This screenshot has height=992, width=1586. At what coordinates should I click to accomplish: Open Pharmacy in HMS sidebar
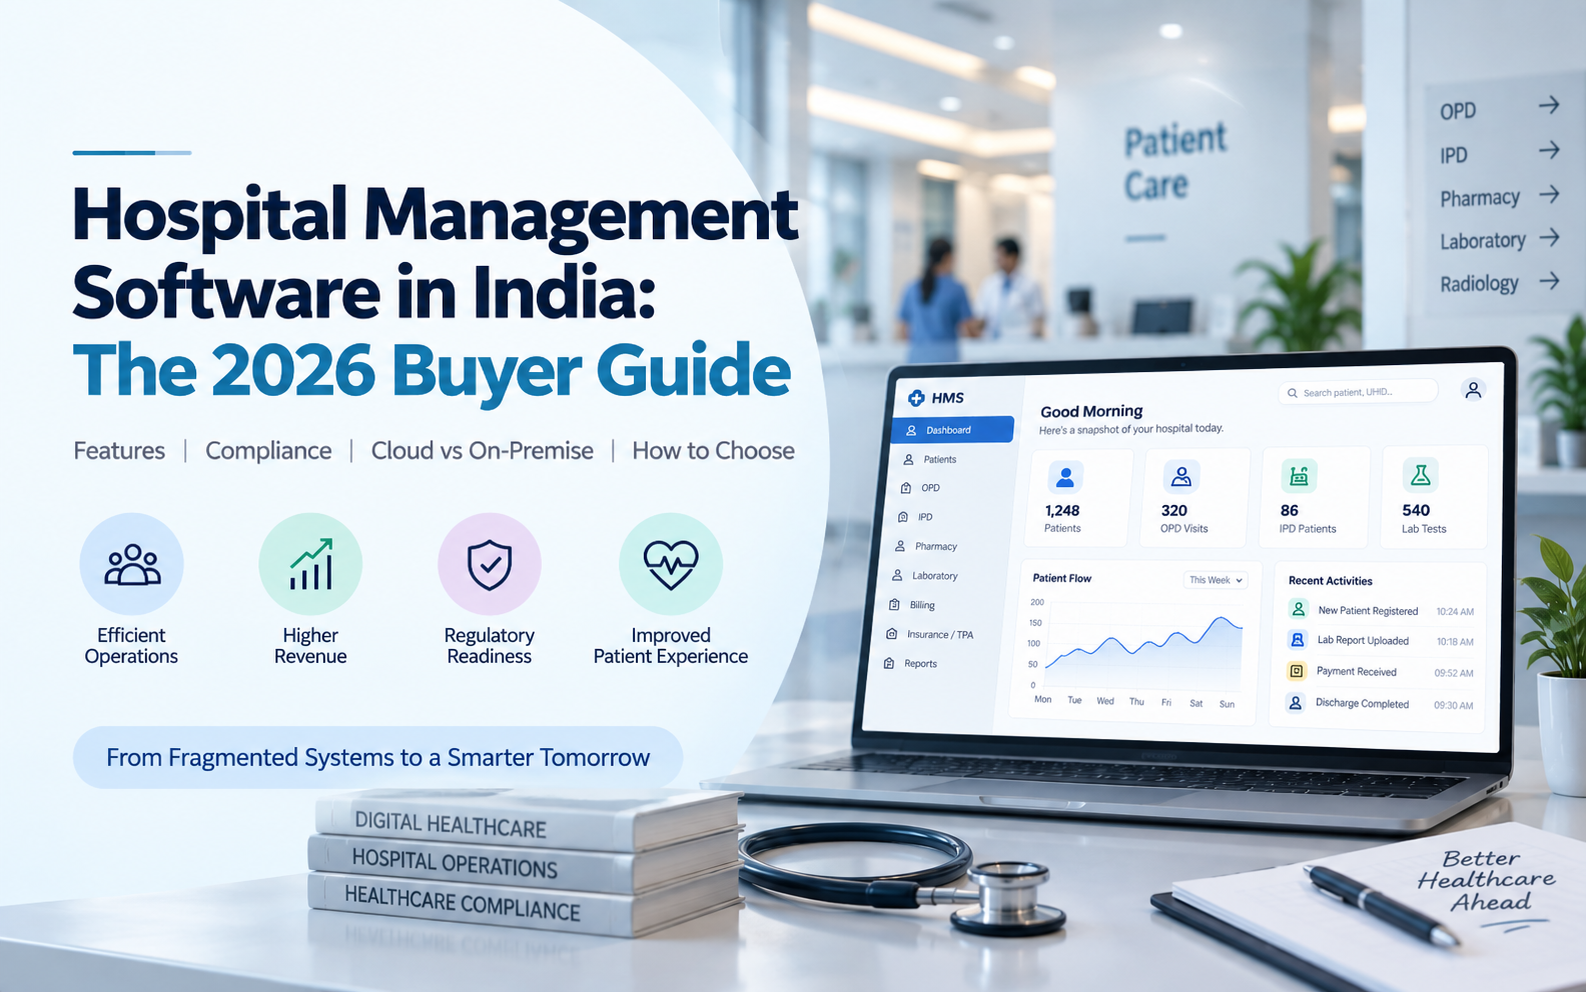coord(926,546)
